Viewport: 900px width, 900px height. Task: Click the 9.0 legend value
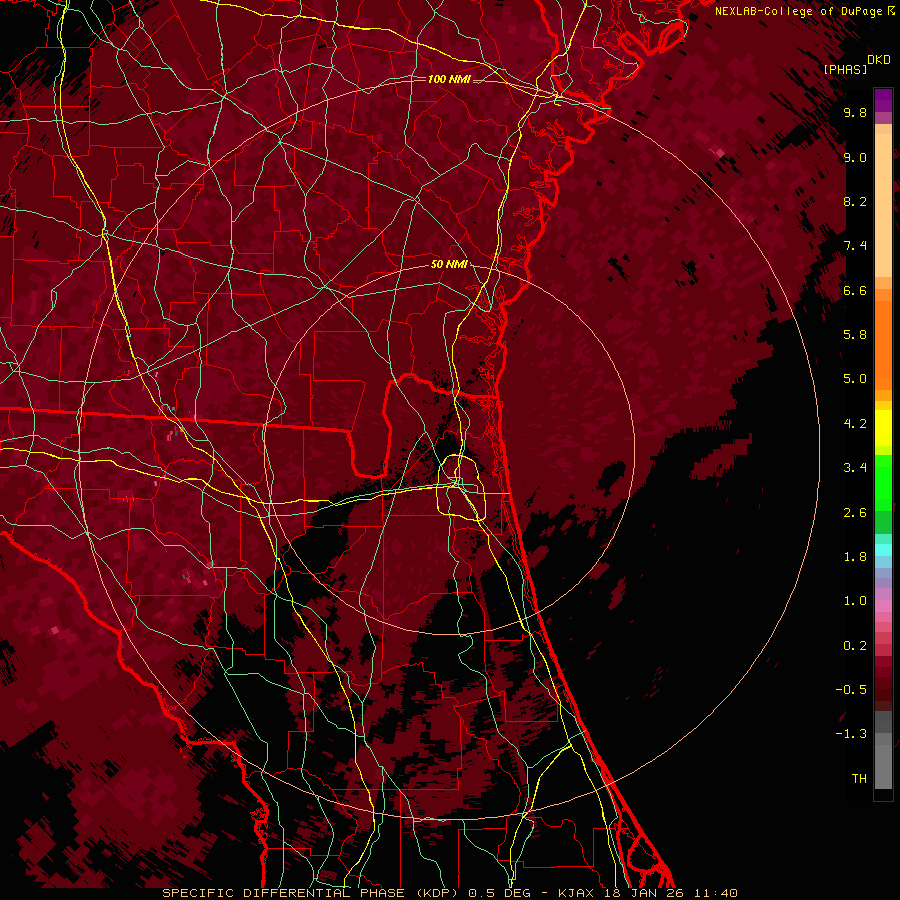click(855, 157)
